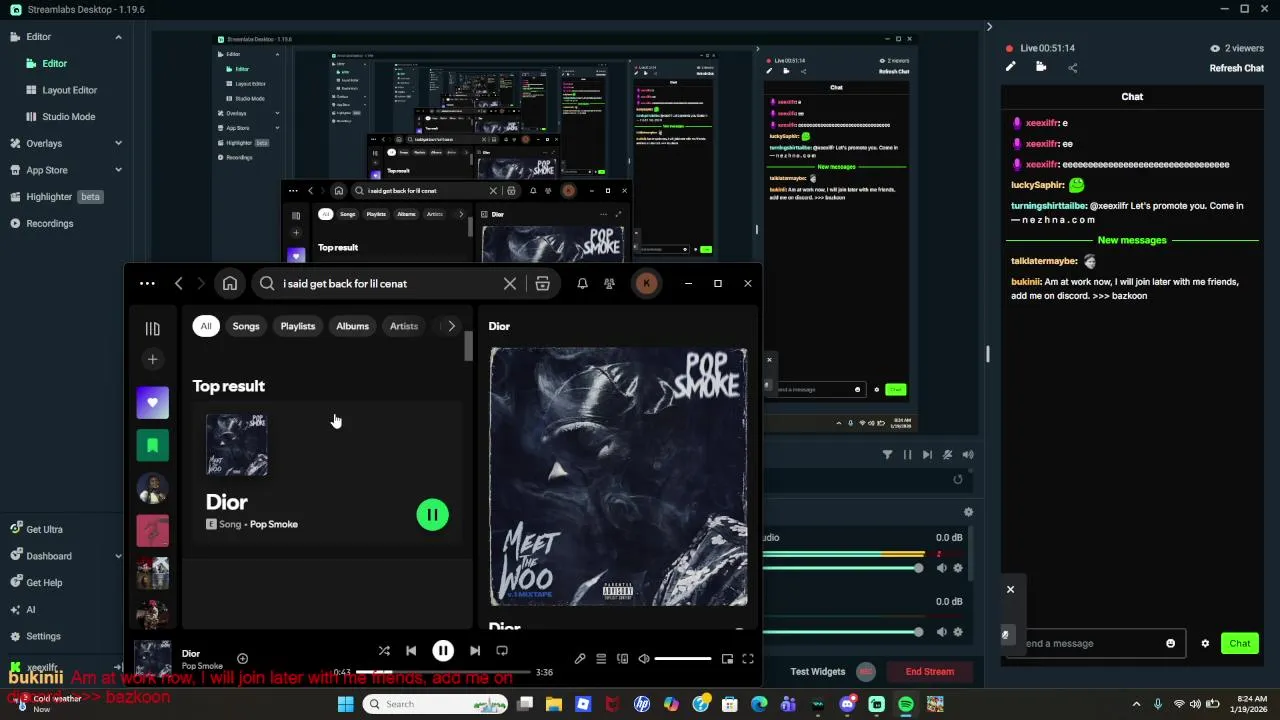Open Spotify play queue icon
The width and height of the screenshot is (1280, 720).
click(601, 659)
